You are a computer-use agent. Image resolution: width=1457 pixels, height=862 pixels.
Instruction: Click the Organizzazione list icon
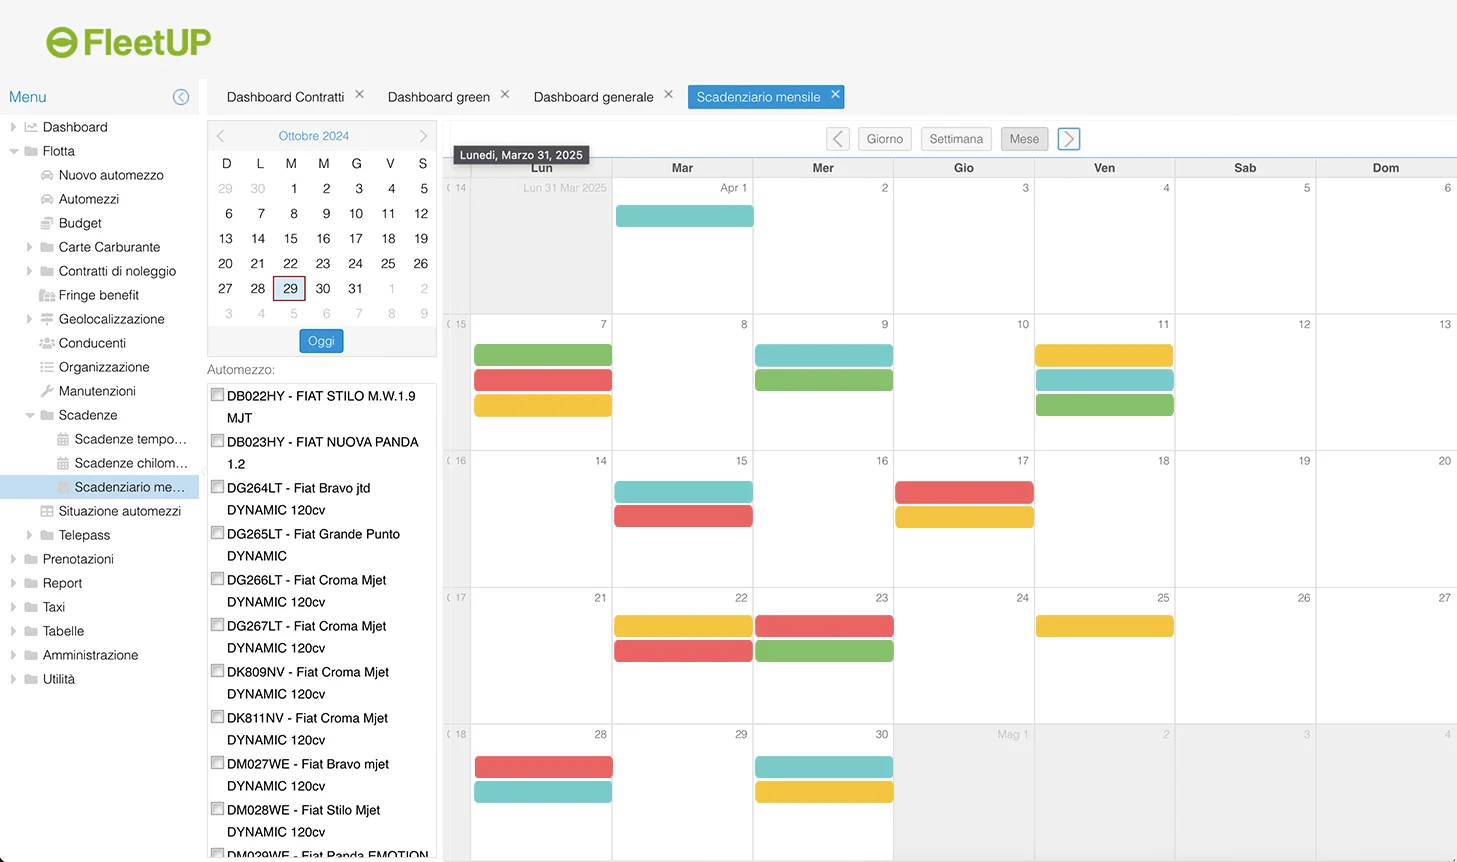47,367
